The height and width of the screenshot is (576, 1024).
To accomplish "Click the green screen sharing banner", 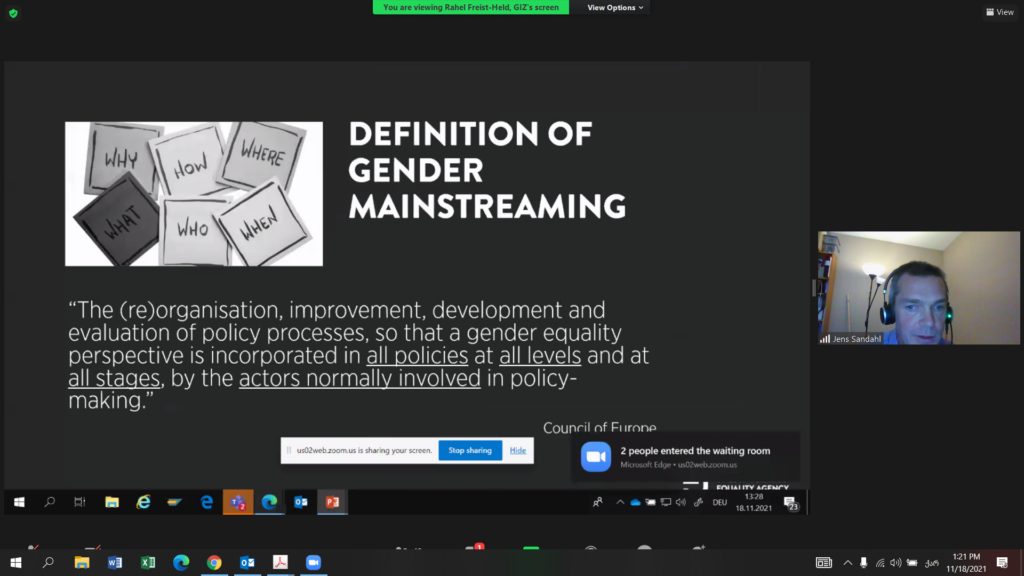I will [471, 7].
